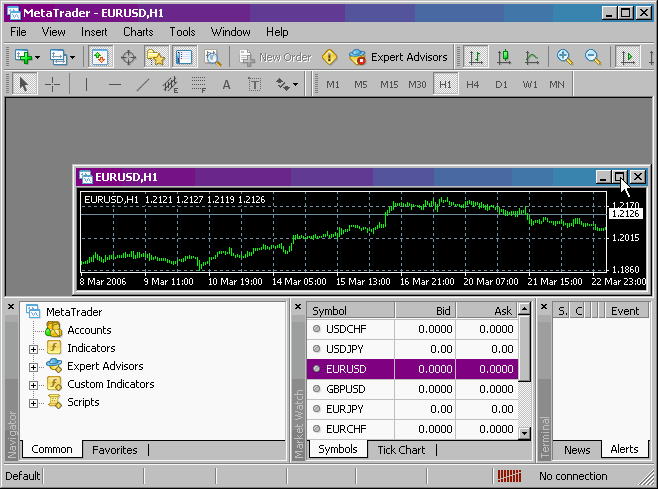Click Market Watch scrollbar up arrow
Image resolution: width=658 pixels, height=489 pixels.
[x=525, y=309]
